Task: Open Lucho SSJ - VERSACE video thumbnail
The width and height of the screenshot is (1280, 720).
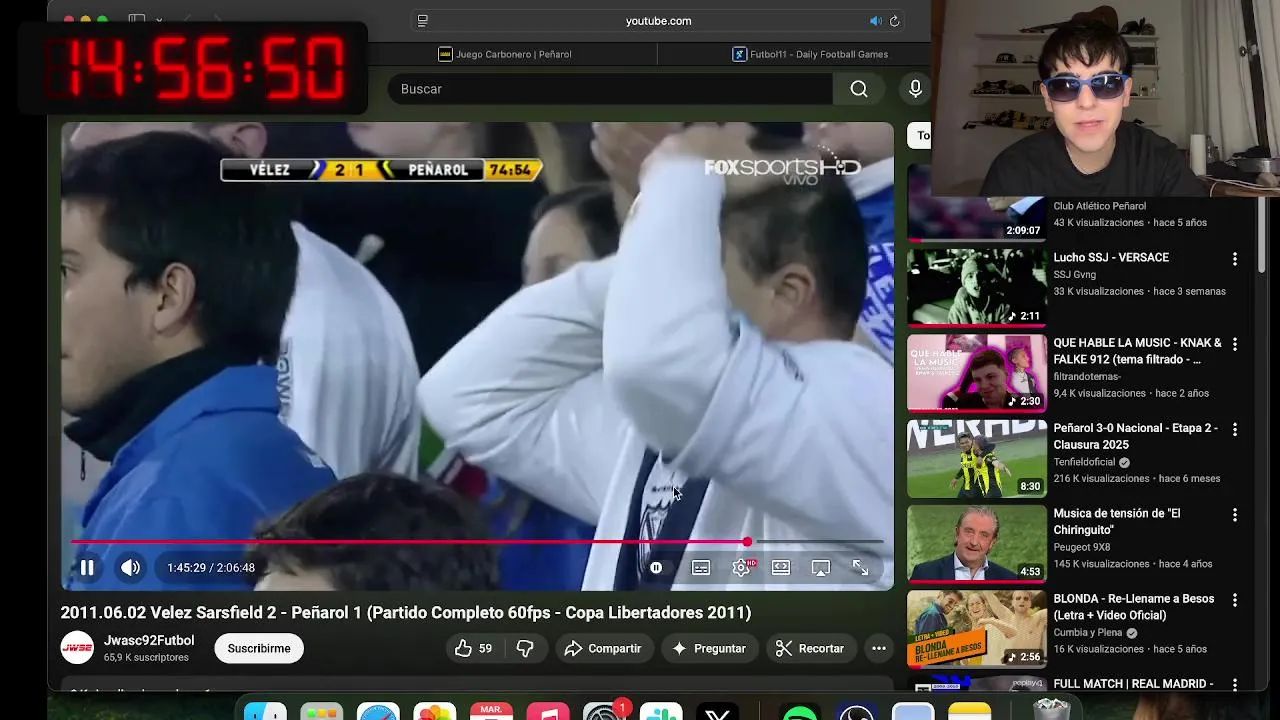Action: 976,287
